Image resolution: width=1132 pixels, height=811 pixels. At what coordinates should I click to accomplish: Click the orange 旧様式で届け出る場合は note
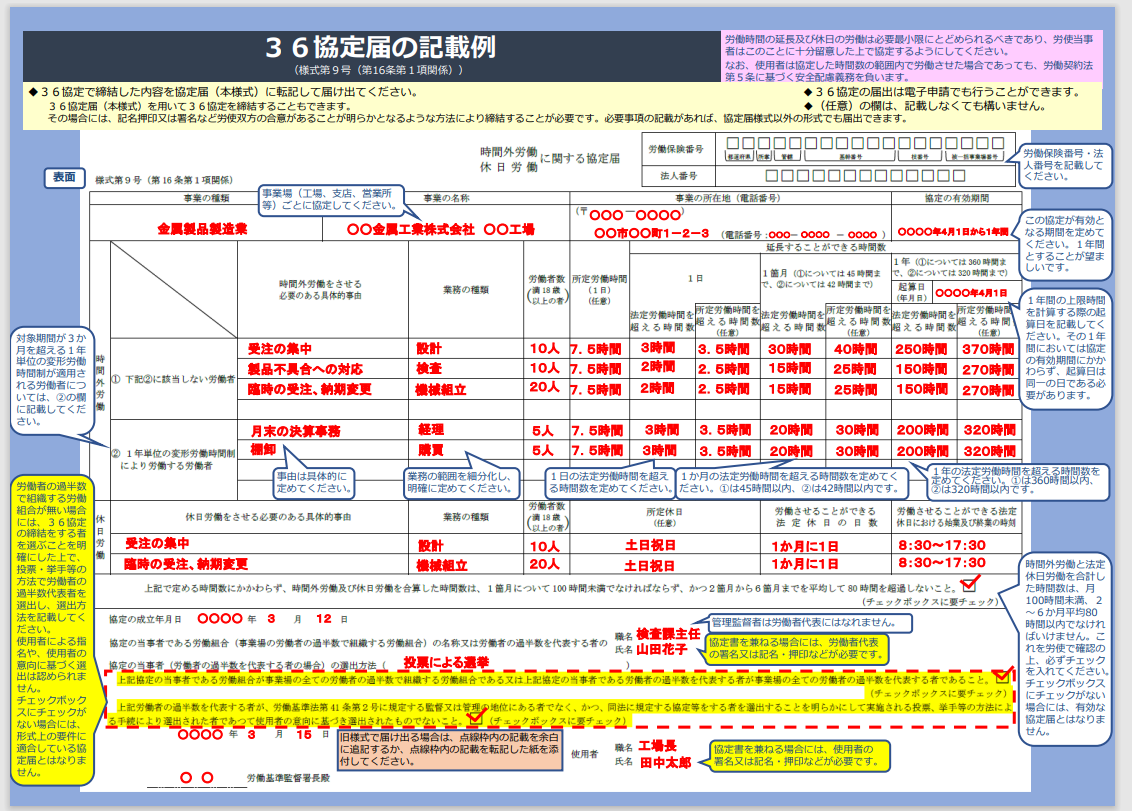coord(449,750)
